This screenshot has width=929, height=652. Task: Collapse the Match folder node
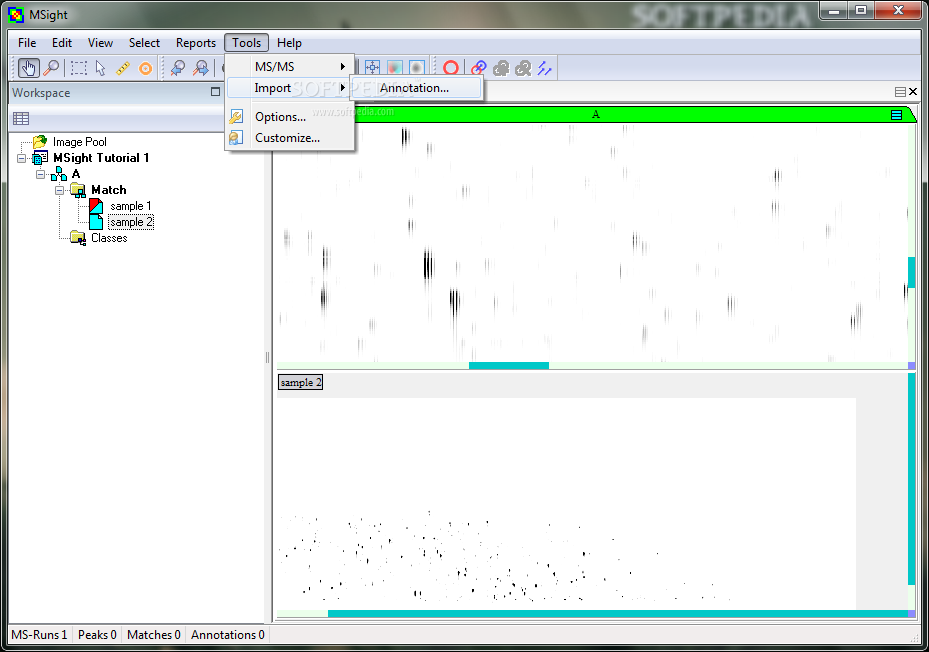59,190
